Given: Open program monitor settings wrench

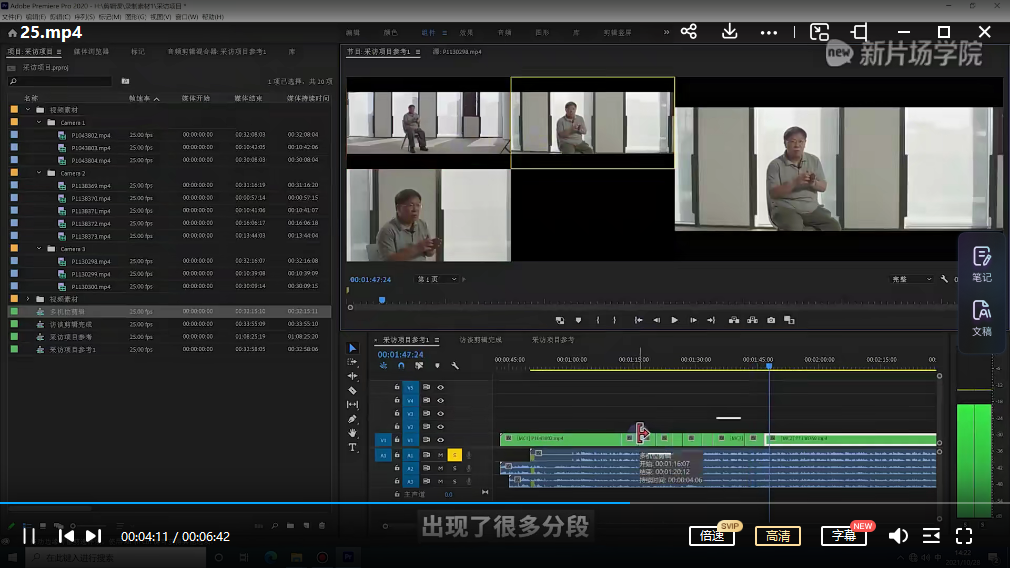Looking at the screenshot, I should tap(944, 279).
